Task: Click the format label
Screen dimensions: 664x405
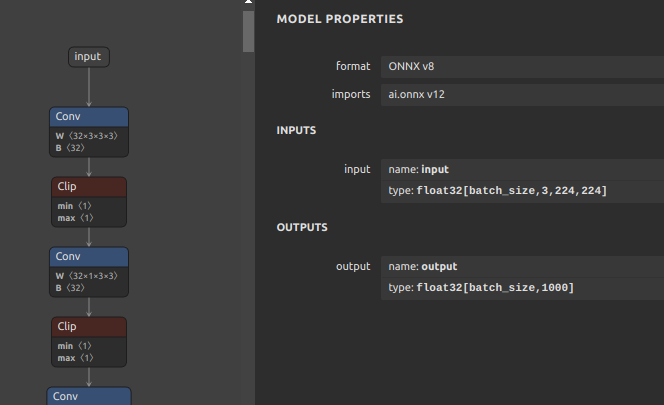Action: [x=353, y=67]
